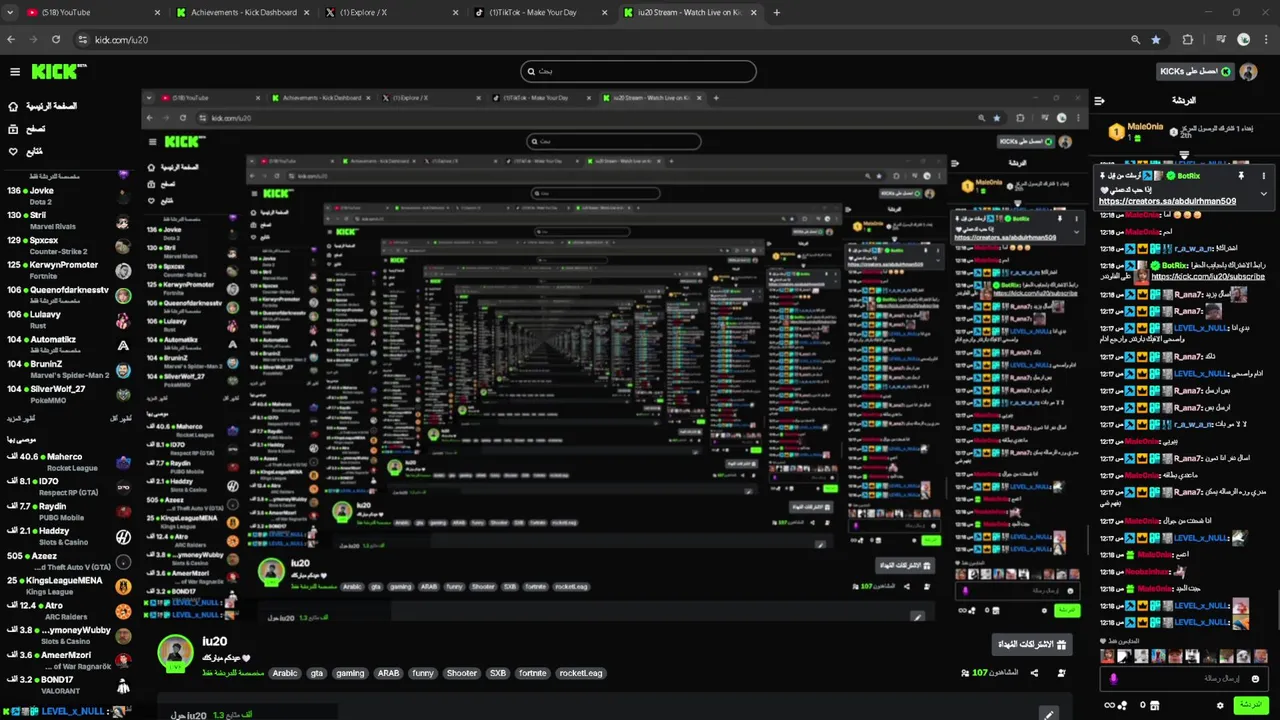Viewport: 1280px width, 720px height.
Task: Open KerwynPromoter channel in sidebar
Action: tap(68, 270)
